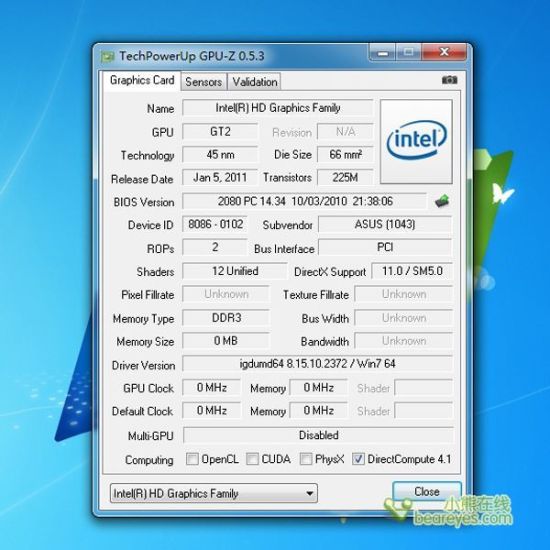
Task: Click the Driver Version field value
Action: (317, 364)
